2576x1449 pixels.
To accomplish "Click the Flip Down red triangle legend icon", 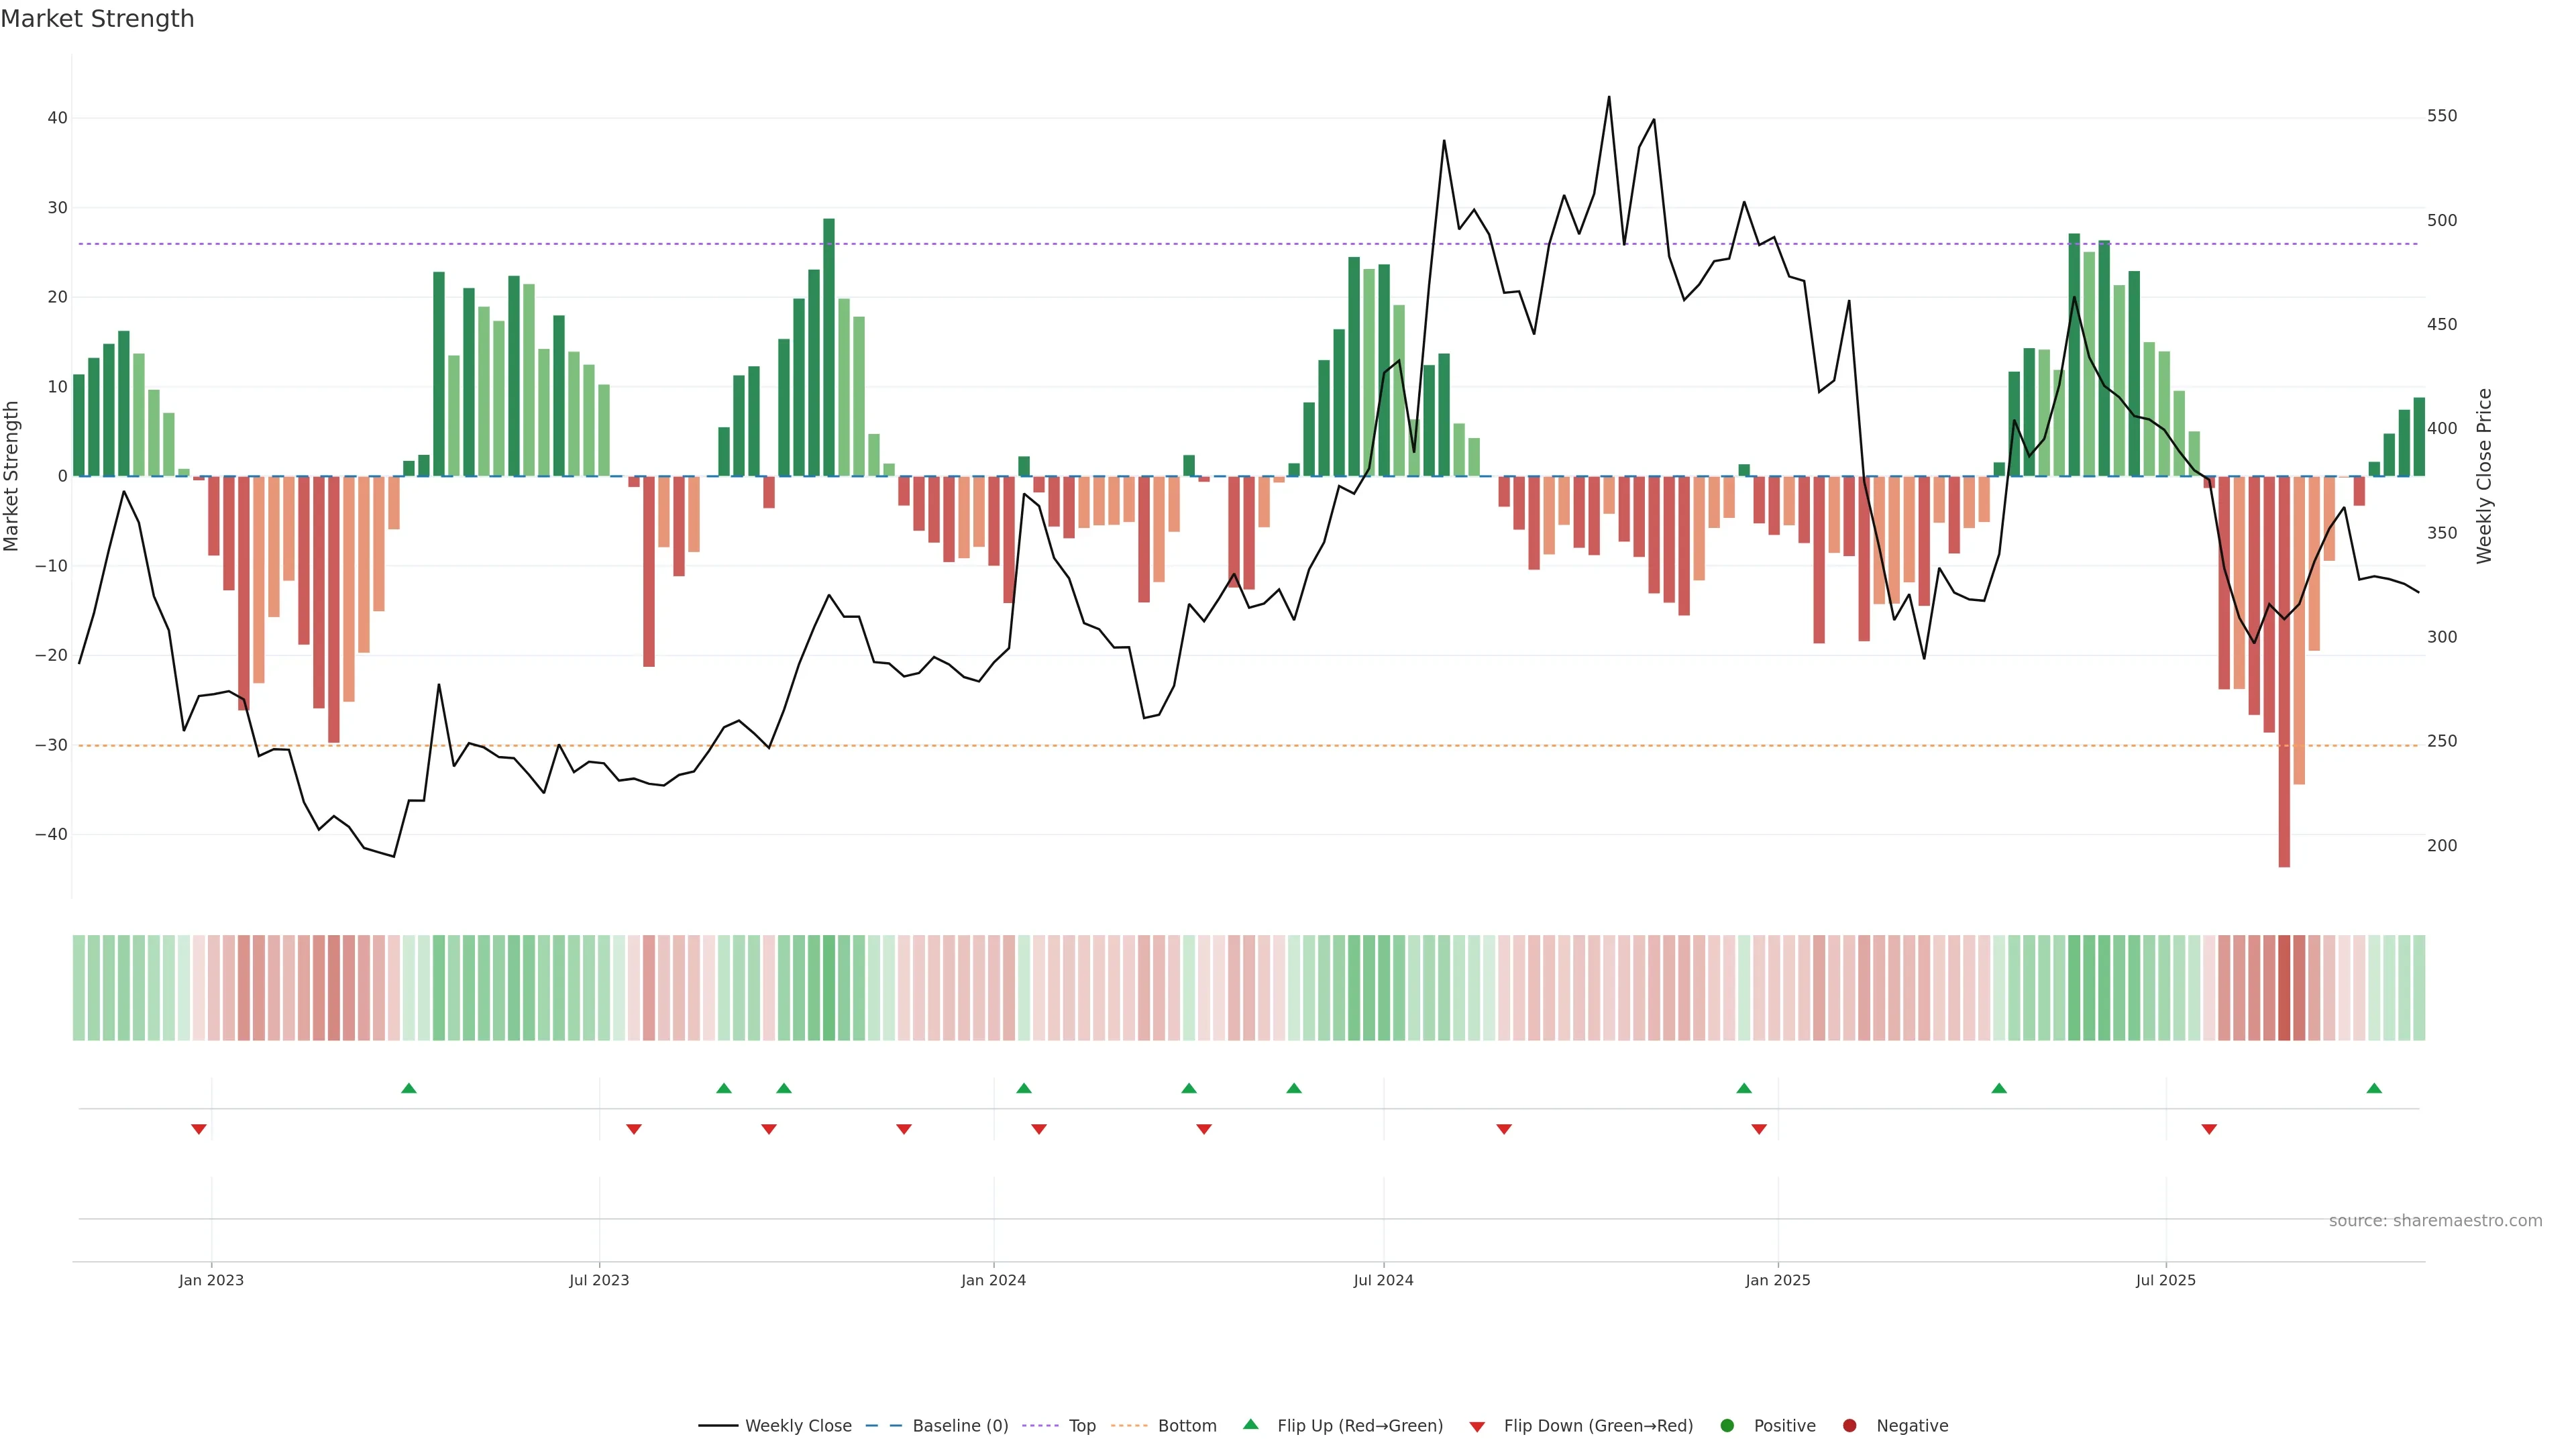I will click(x=1477, y=1427).
